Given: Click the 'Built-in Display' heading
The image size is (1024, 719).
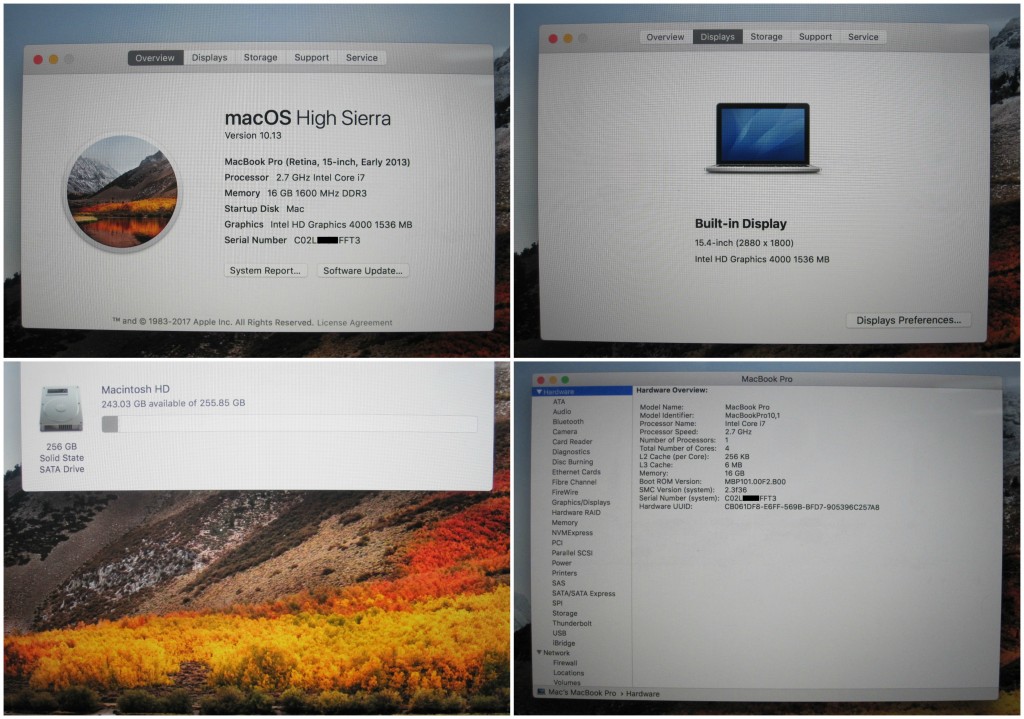Looking at the screenshot, I should (x=741, y=223).
